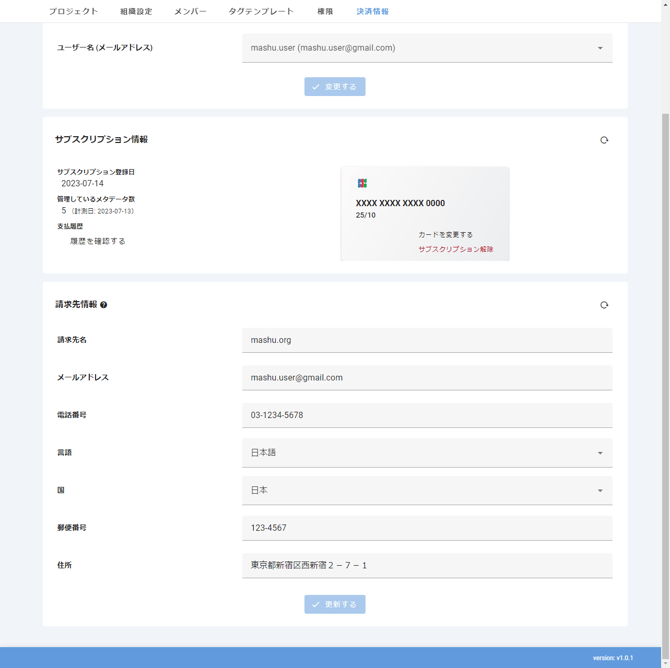Focus the 電話番号 input field
Viewport: 670px width, 668px height.
427,415
